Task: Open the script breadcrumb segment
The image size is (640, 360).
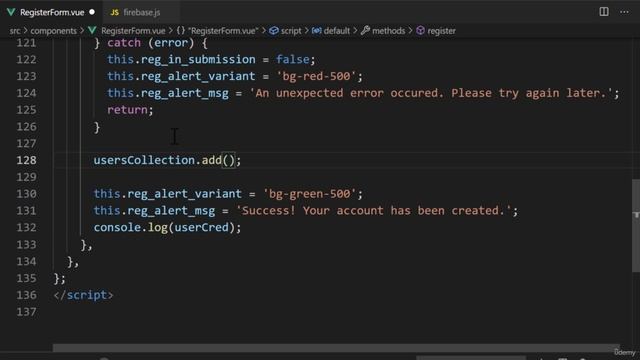Action: pos(291,31)
